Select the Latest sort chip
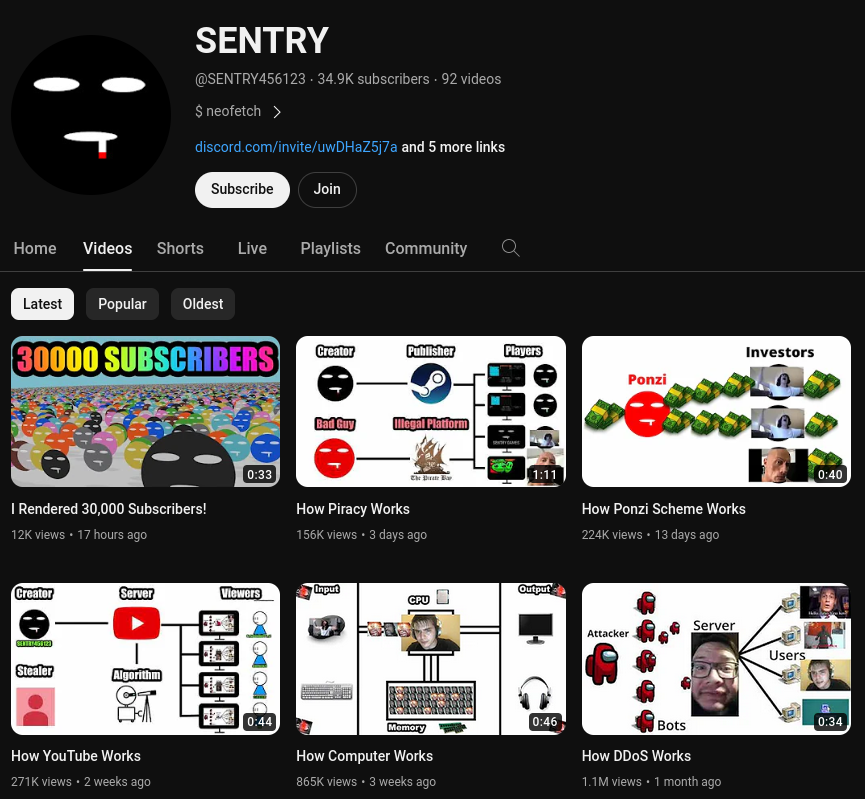865x799 pixels. [x=42, y=304]
